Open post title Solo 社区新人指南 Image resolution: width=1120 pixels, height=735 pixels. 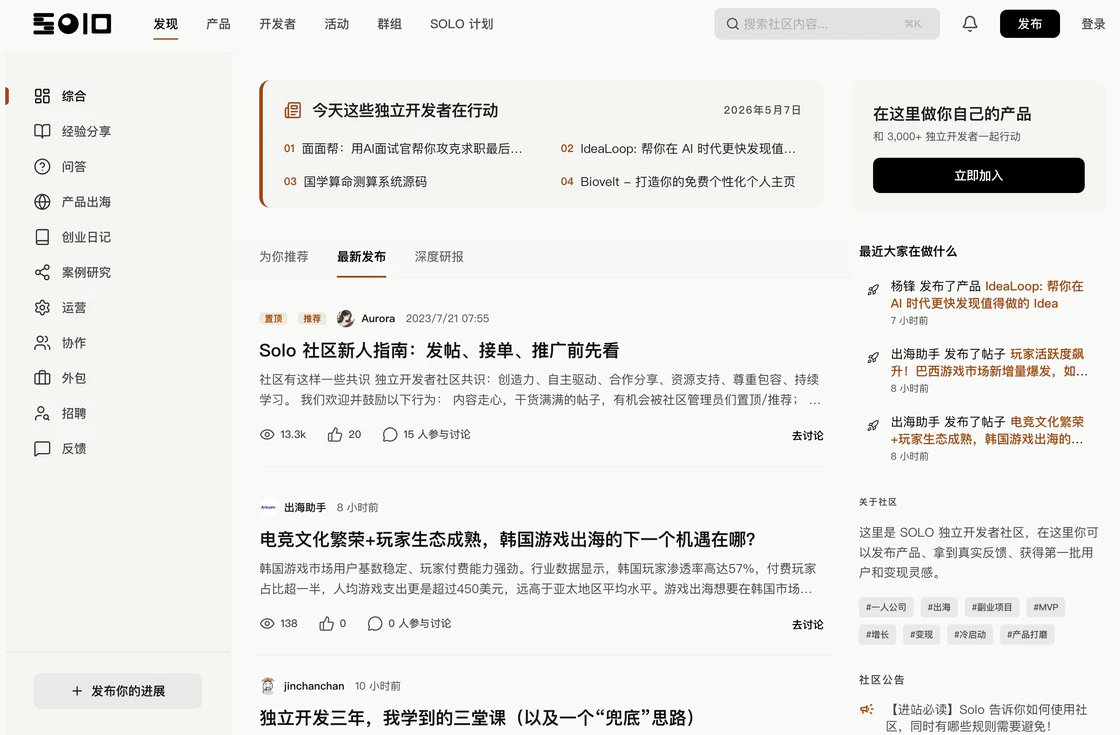tap(439, 351)
